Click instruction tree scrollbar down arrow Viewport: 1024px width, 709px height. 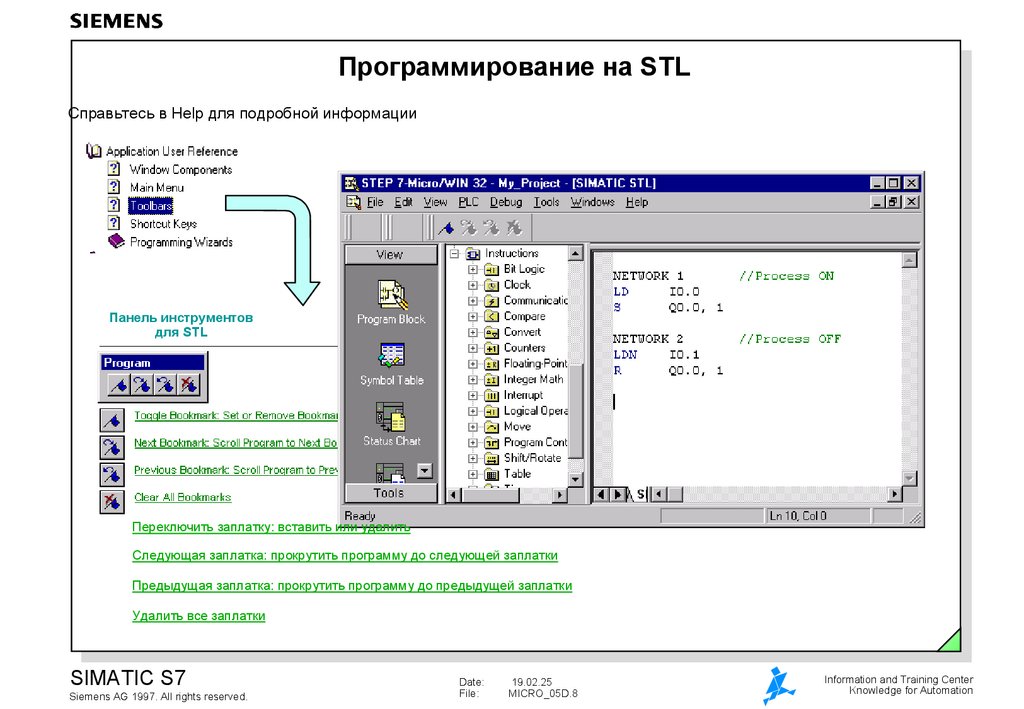click(x=575, y=480)
